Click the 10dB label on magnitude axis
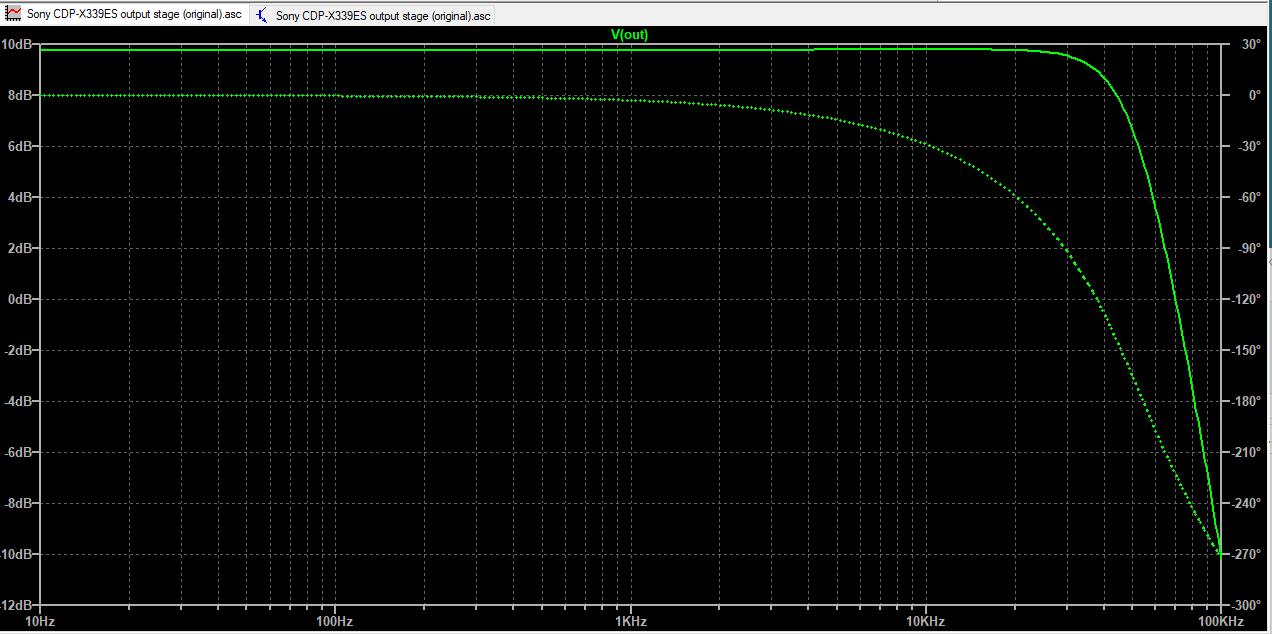 click(16, 44)
